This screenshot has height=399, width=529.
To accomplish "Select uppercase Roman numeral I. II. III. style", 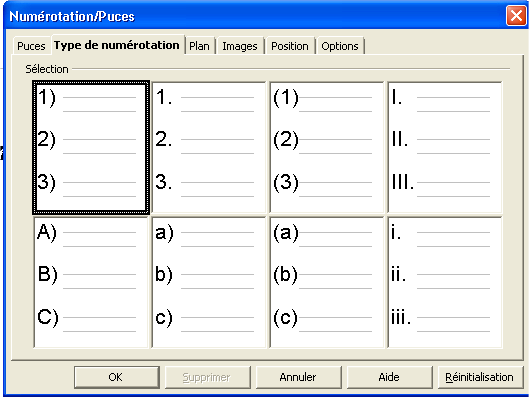I will pos(445,147).
